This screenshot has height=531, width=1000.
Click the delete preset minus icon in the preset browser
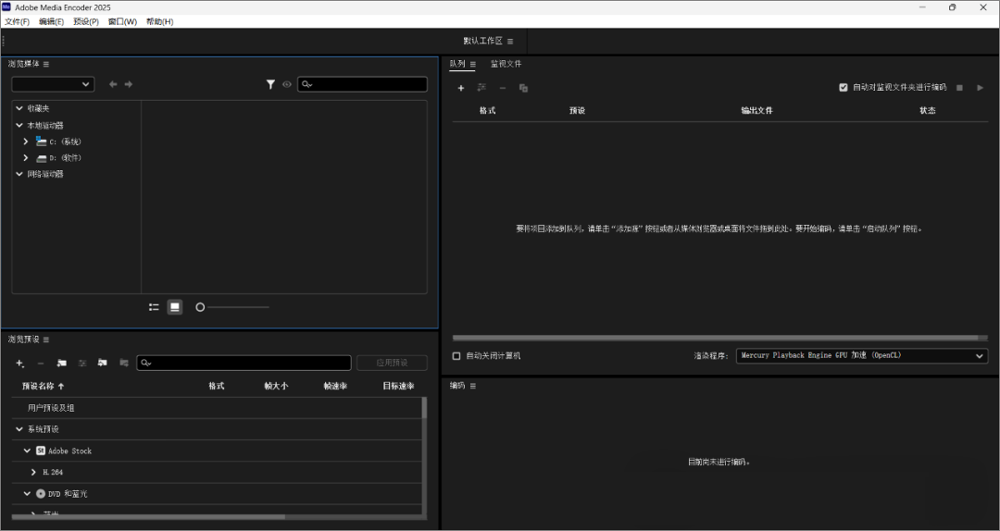pos(41,363)
